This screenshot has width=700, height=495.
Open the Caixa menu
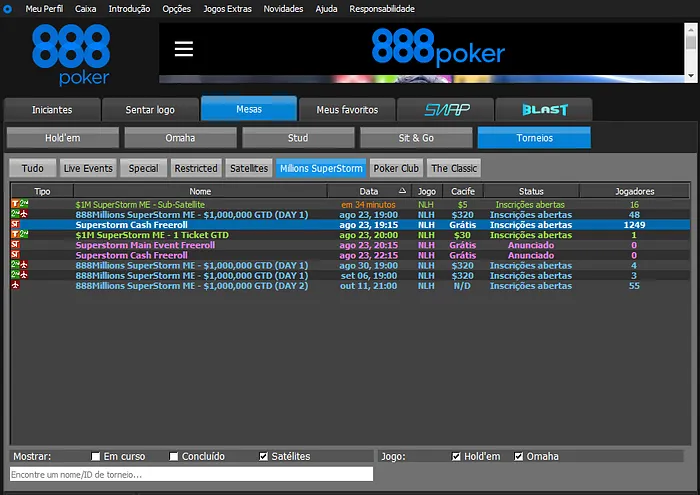(85, 8)
